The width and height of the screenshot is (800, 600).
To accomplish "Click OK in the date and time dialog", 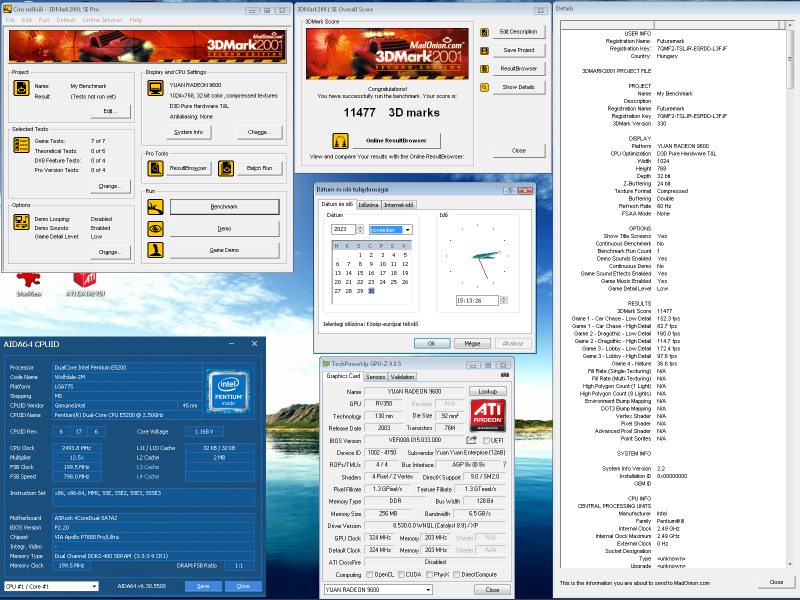I will coord(432,343).
